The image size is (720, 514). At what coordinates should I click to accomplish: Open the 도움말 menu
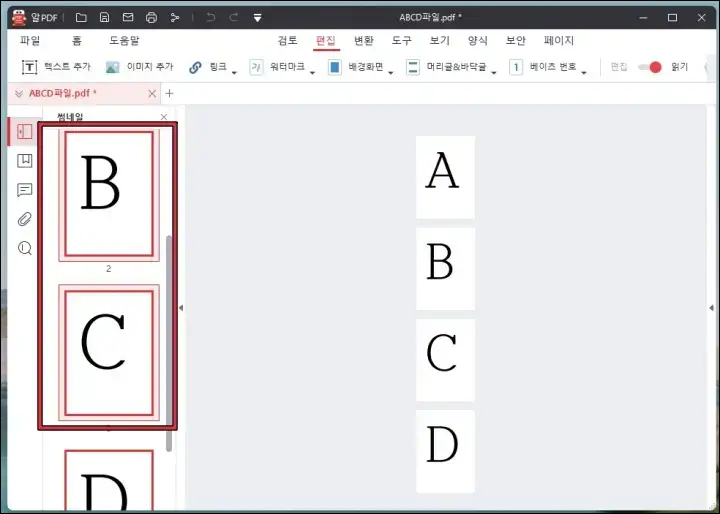tap(124, 40)
